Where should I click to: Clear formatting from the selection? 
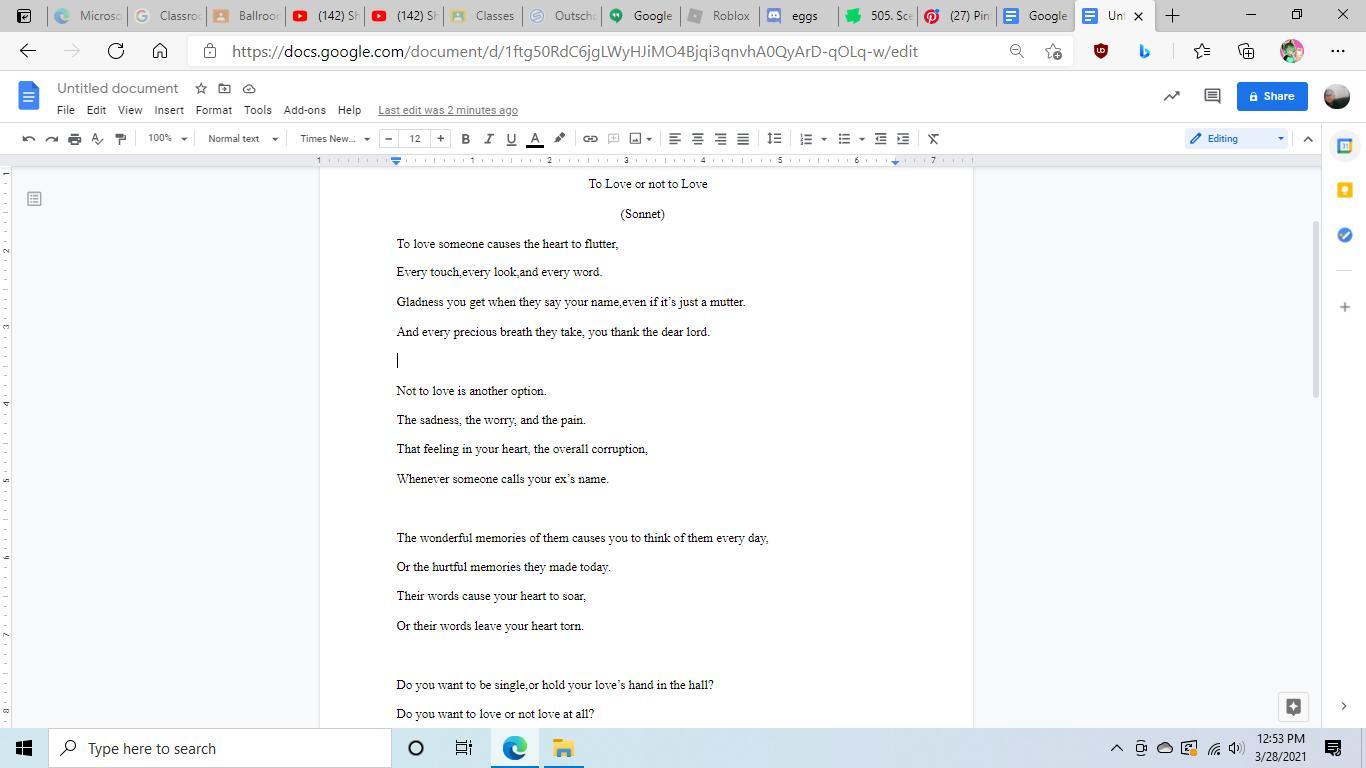[933, 139]
